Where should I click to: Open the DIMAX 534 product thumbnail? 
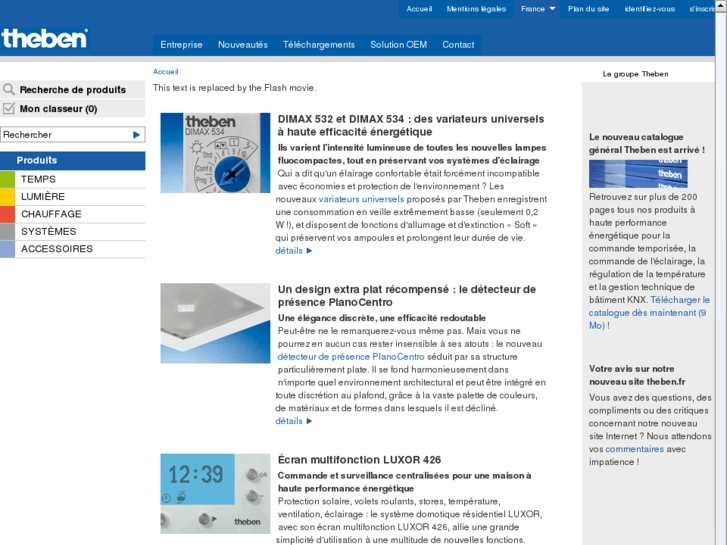tap(215, 153)
